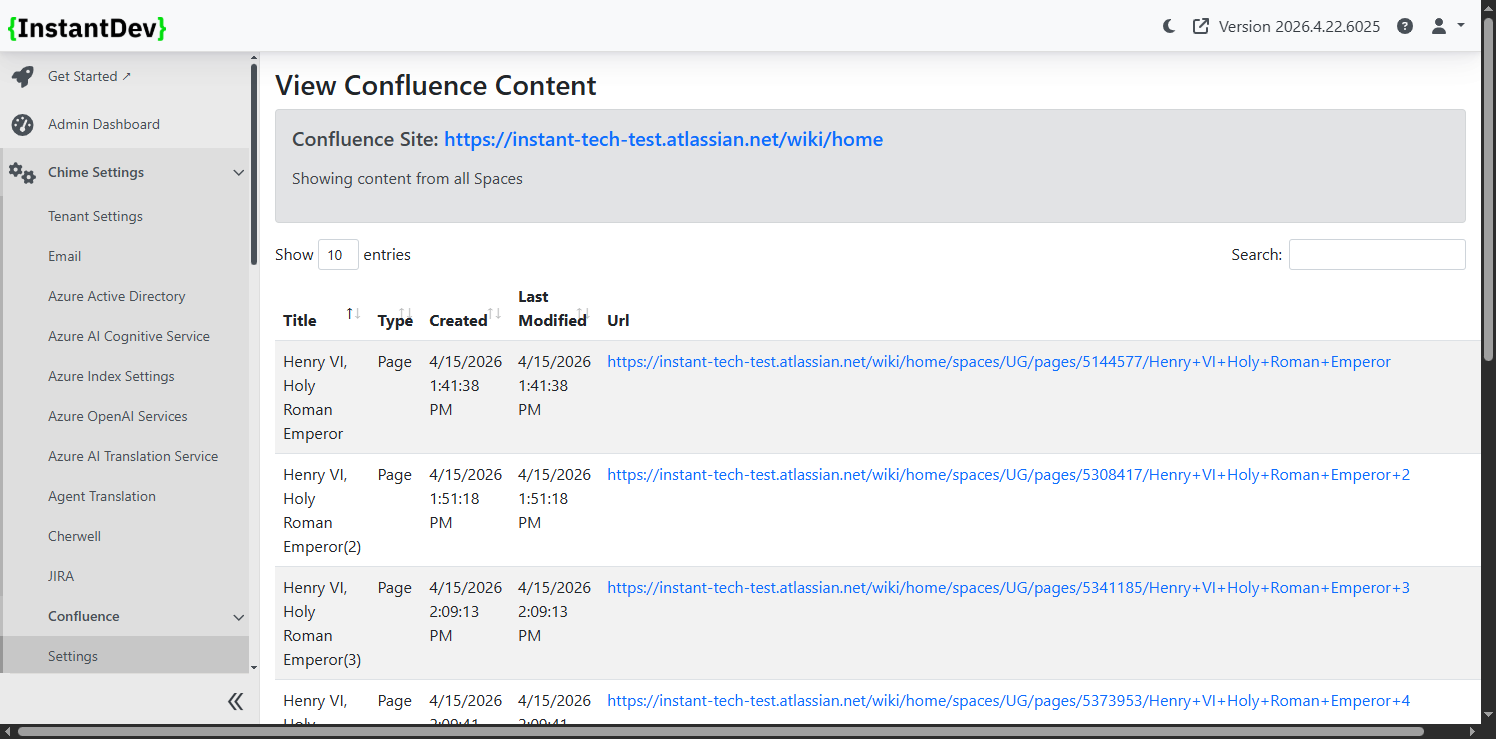1496x739 pixels.
Task: Open Tenant Settings menu item
Action: pos(95,216)
